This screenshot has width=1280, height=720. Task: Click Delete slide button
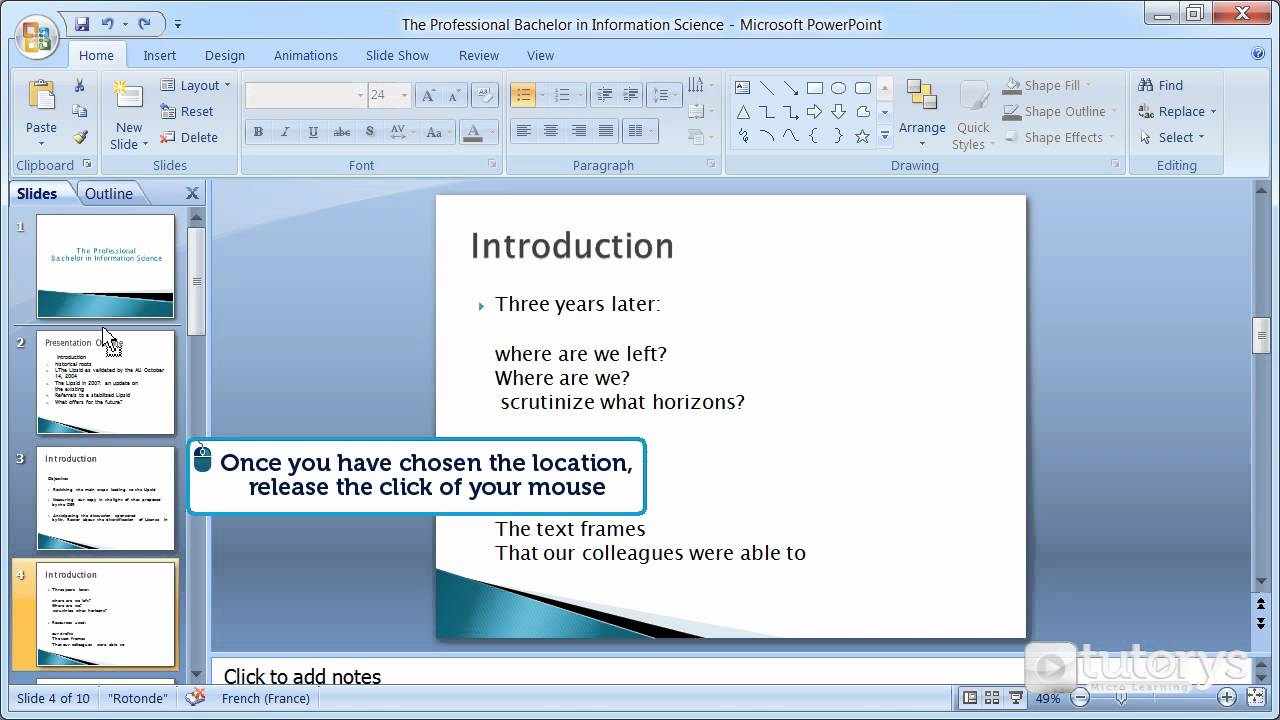(x=189, y=137)
